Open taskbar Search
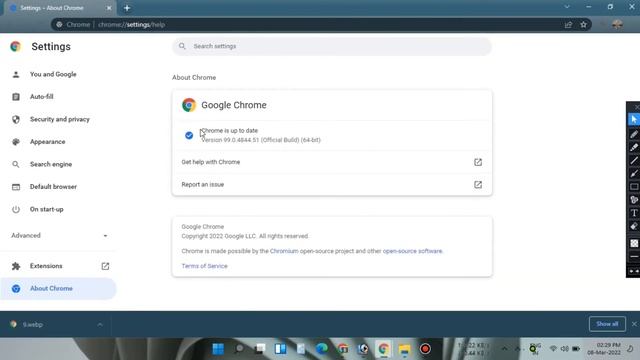The height and width of the screenshot is (360, 640). click(239, 349)
